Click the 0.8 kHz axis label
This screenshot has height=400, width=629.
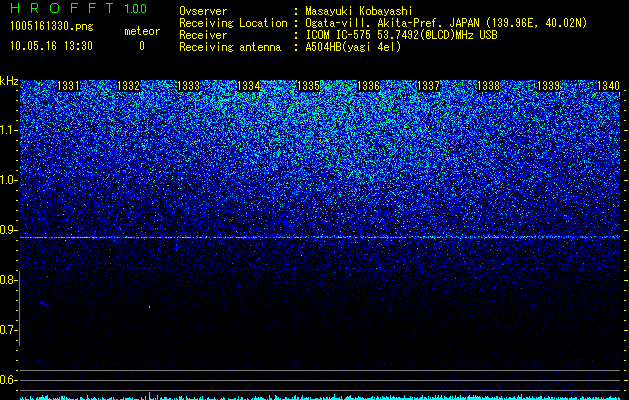8,280
